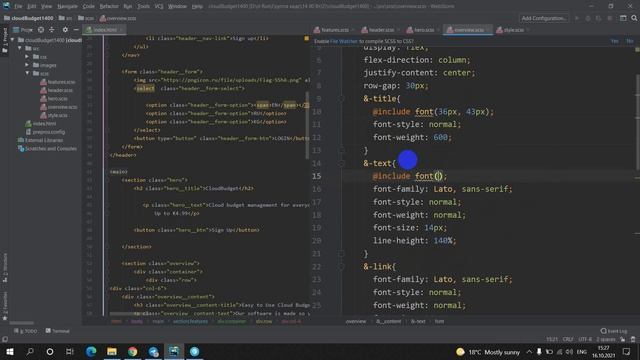
Task: Open the Run menu
Action: click(x=128, y=6)
